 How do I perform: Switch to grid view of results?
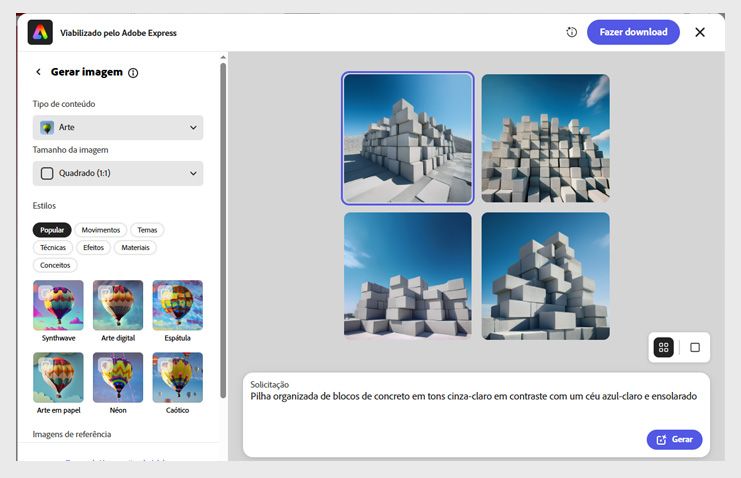[663, 348]
